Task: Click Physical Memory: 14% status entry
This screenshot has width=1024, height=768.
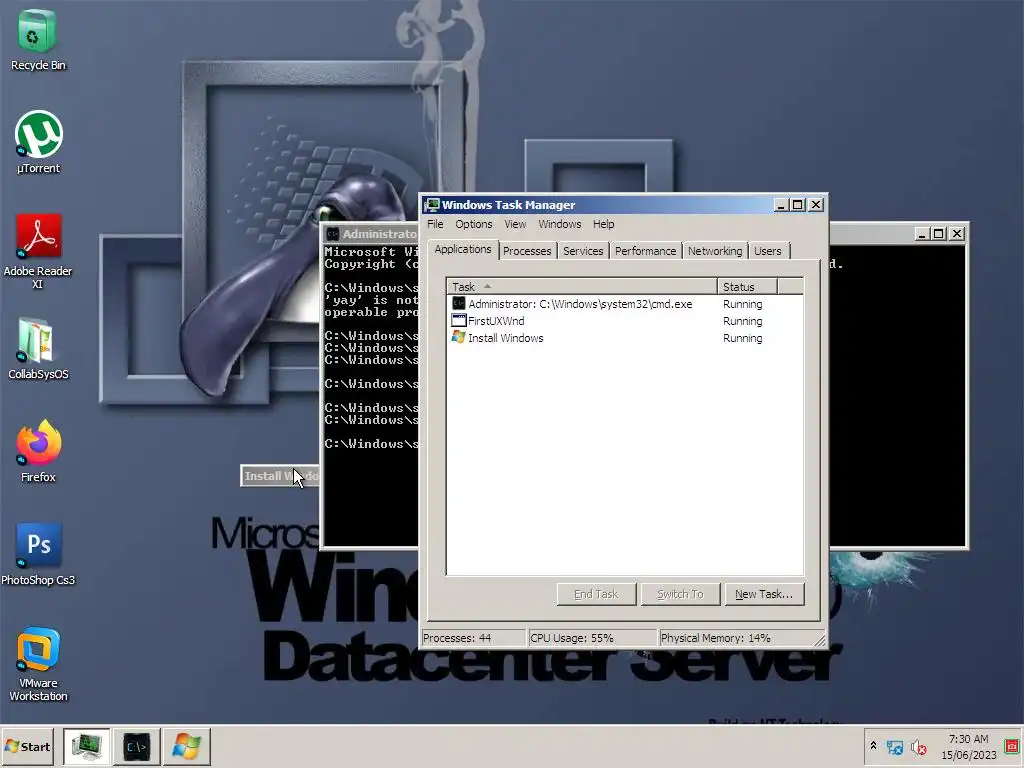Action: (x=735, y=638)
